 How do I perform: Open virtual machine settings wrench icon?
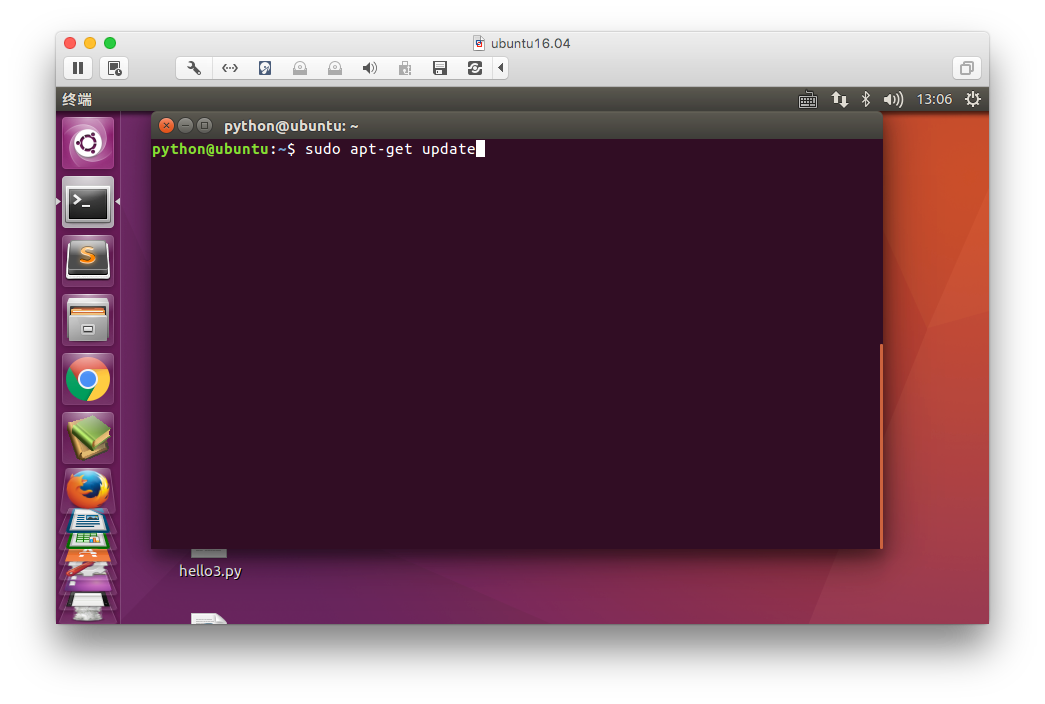pyautogui.click(x=194, y=68)
